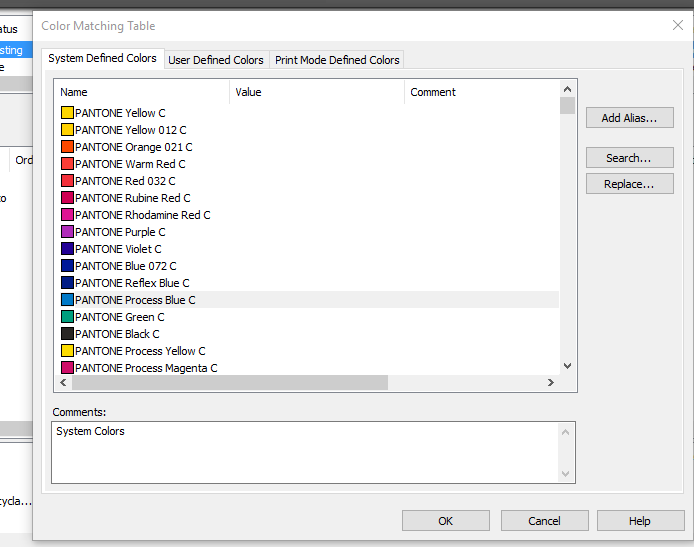
Task: Click the PANTONE Yellow C color swatch
Action: [x=67, y=112]
